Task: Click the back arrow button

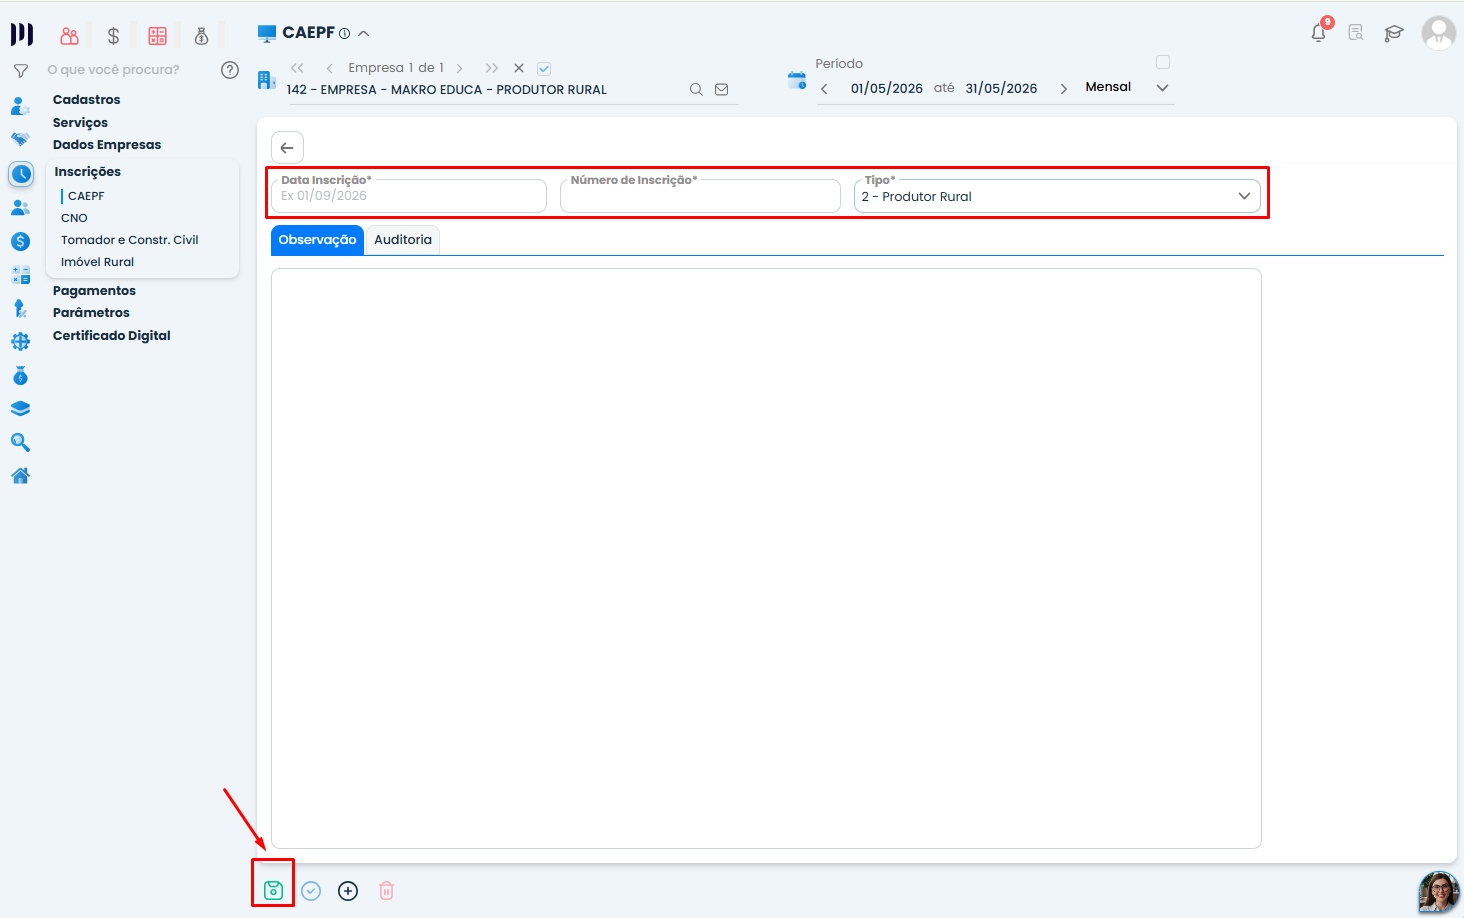Action: pos(287,148)
